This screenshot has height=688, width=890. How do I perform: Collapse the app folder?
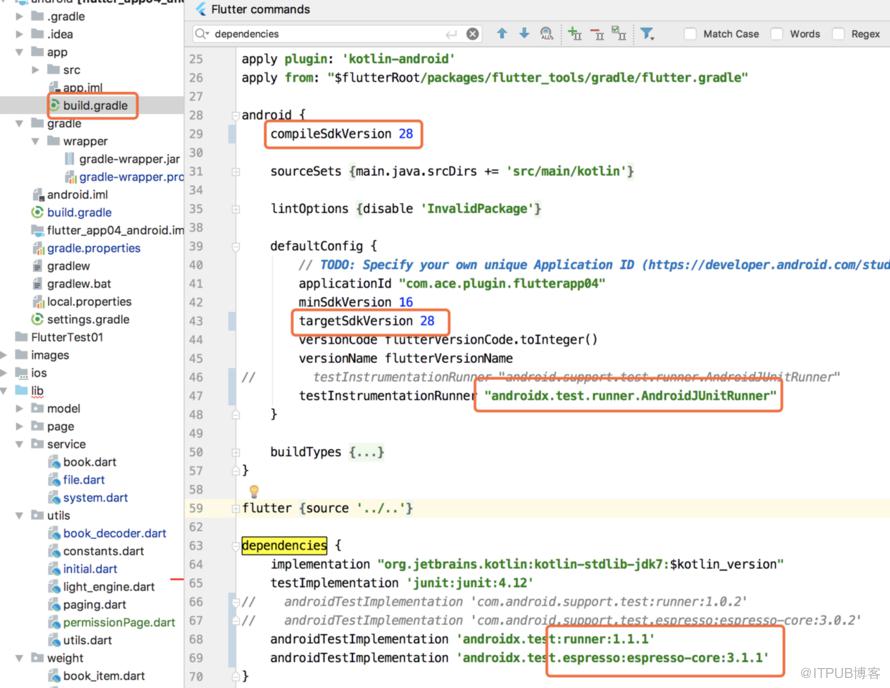tap(19, 52)
